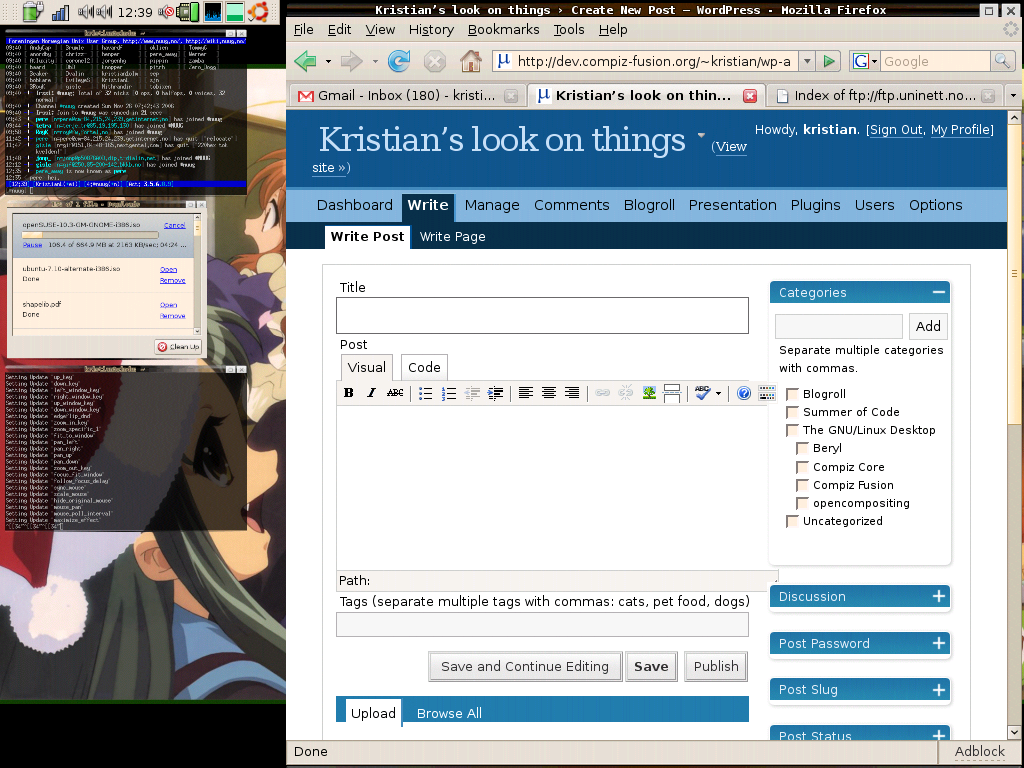
Task: Center align the post text
Action: tap(549, 393)
